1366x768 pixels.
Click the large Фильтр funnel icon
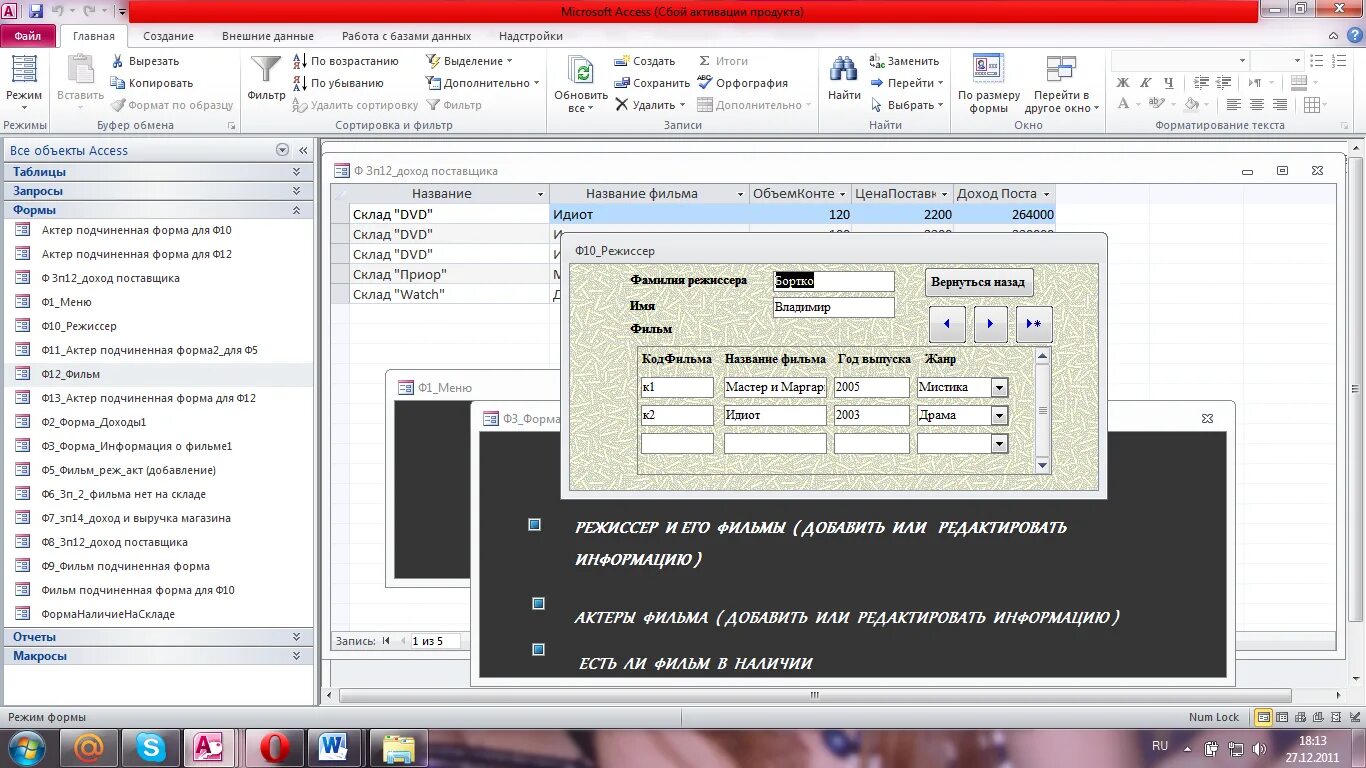(x=266, y=69)
